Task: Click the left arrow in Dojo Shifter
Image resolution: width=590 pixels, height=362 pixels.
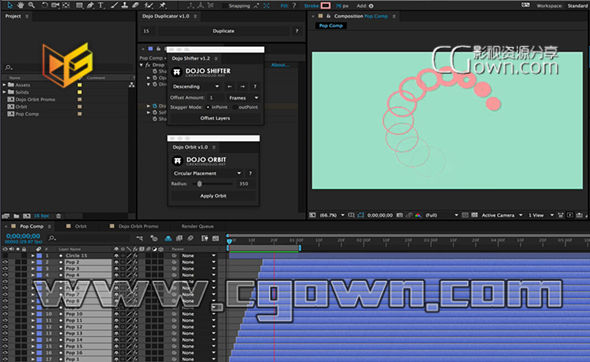Action: click(x=230, y=87)
